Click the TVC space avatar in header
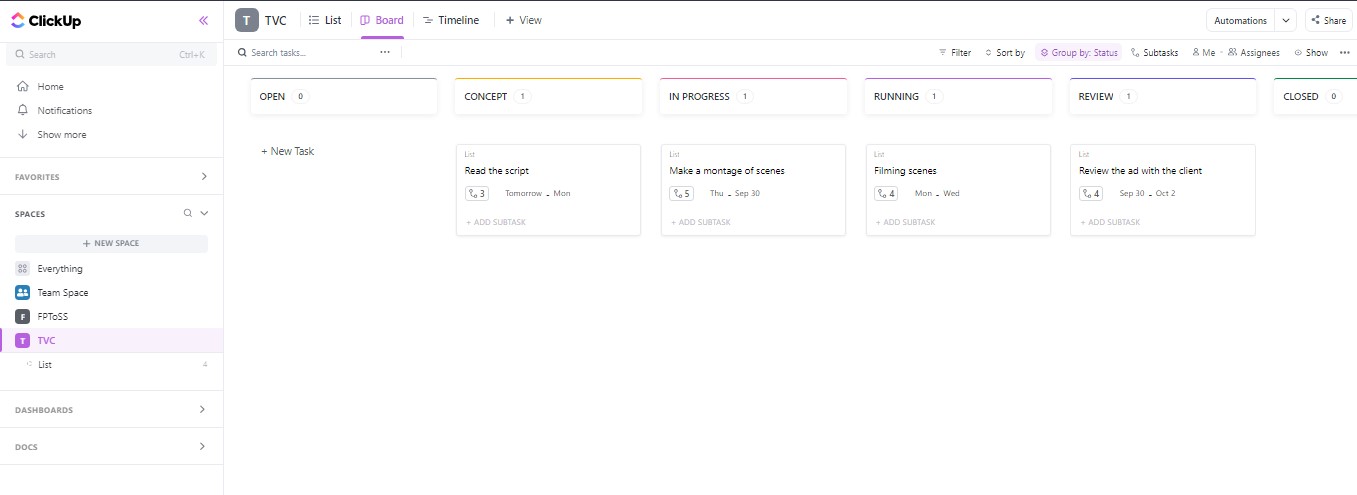 tap(247, 20)
